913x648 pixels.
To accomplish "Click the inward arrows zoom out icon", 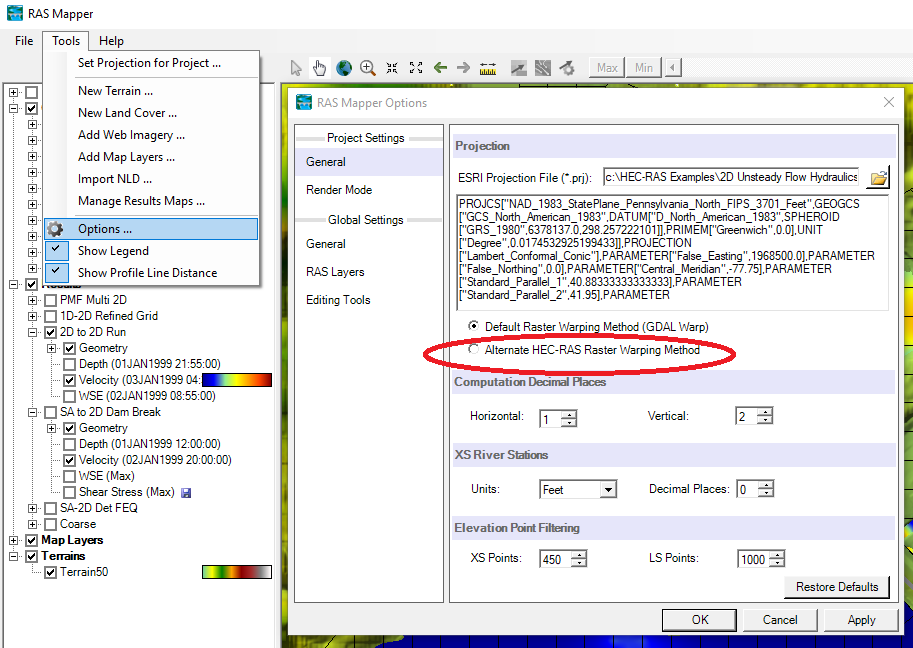I will click(392, 68).
